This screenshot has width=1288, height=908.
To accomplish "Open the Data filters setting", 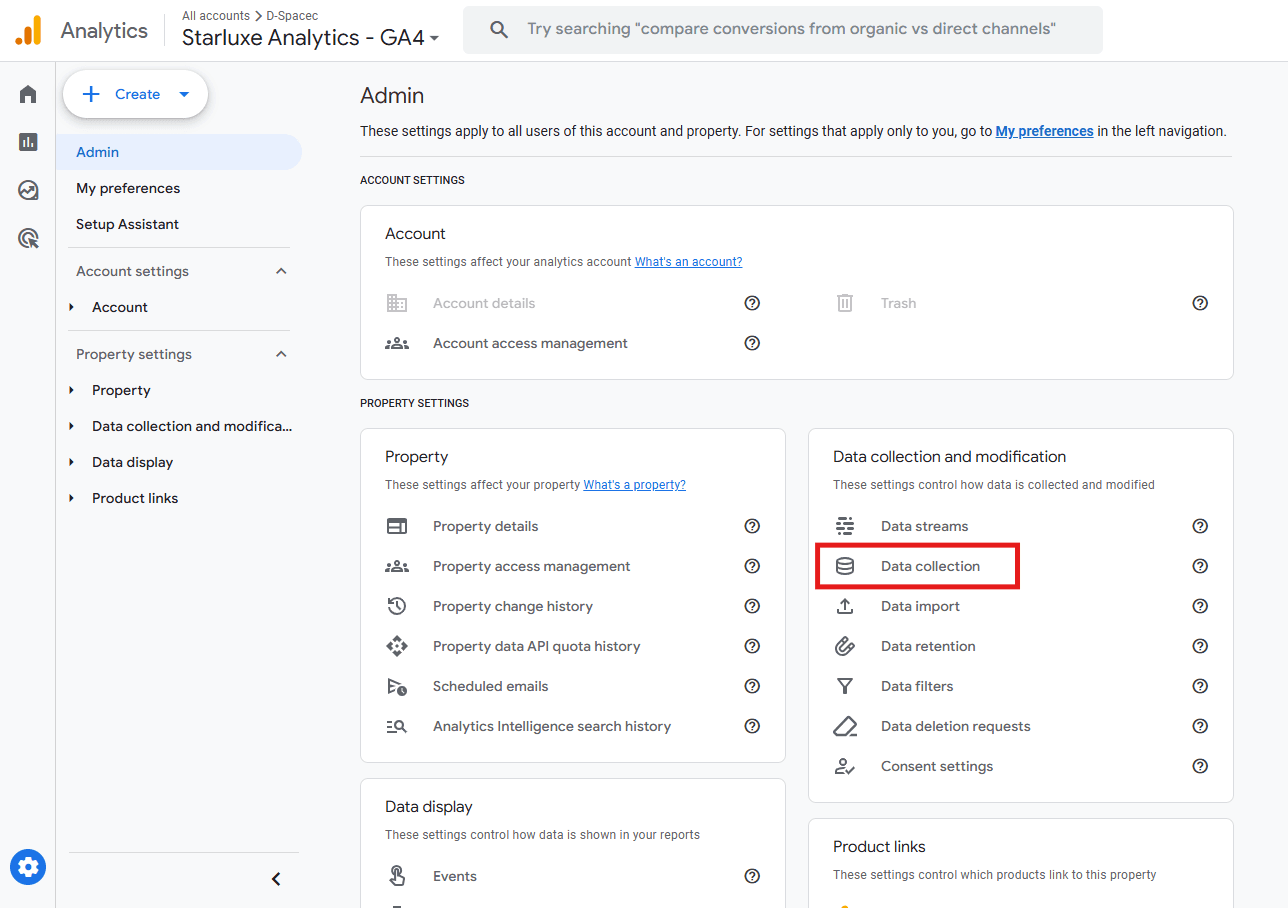I will 917,686.
